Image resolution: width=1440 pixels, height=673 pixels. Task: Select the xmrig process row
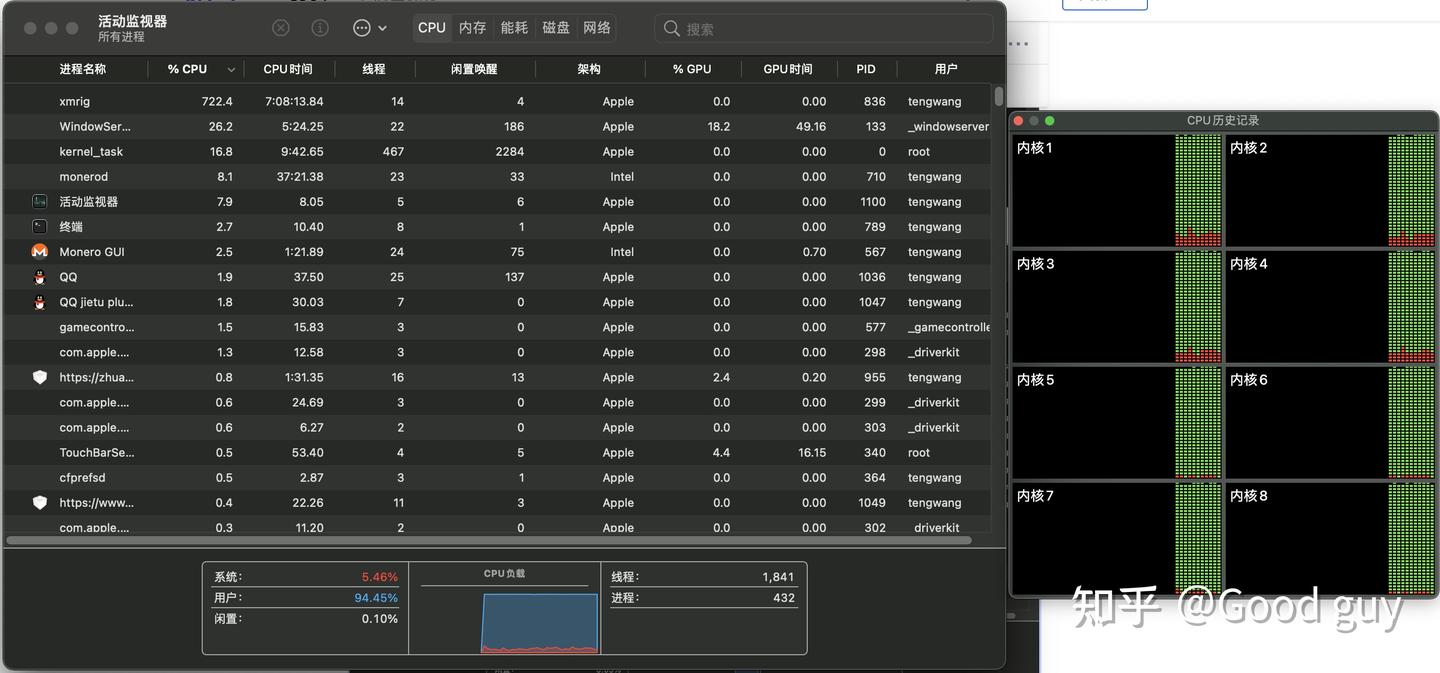click(498, 101)
